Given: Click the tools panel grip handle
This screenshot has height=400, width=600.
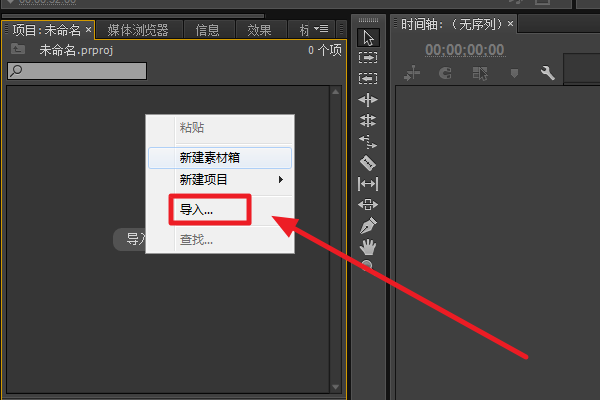Looking at the screenshot, I should click(368, 20).
